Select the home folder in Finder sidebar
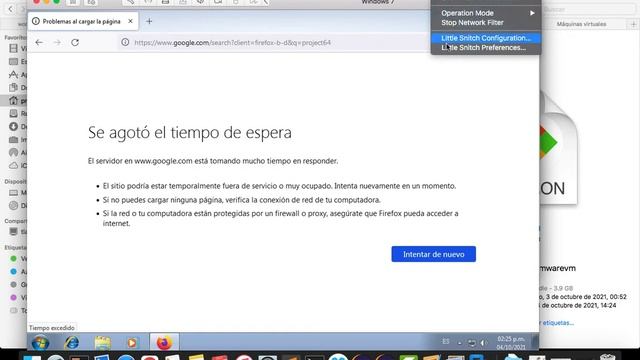Viewport: 640px width, 360px height. [x=13, y=100]
